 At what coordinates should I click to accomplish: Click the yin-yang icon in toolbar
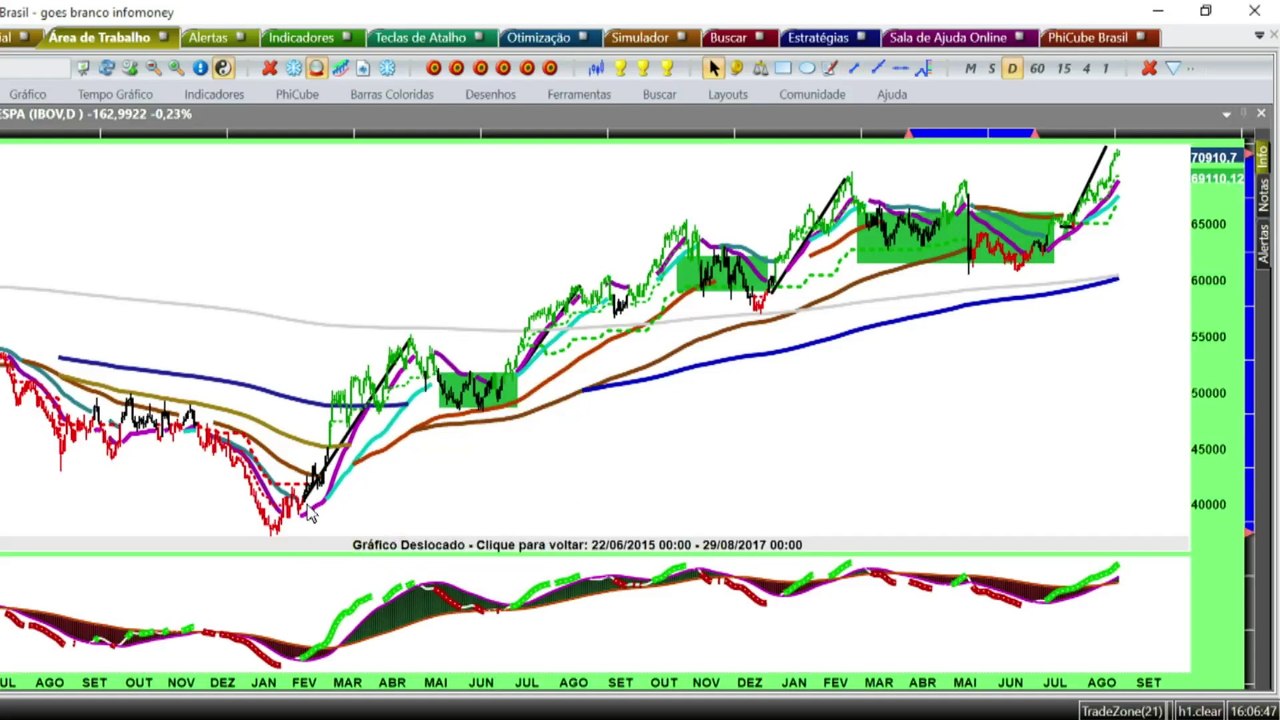click(x=223, y=68)
